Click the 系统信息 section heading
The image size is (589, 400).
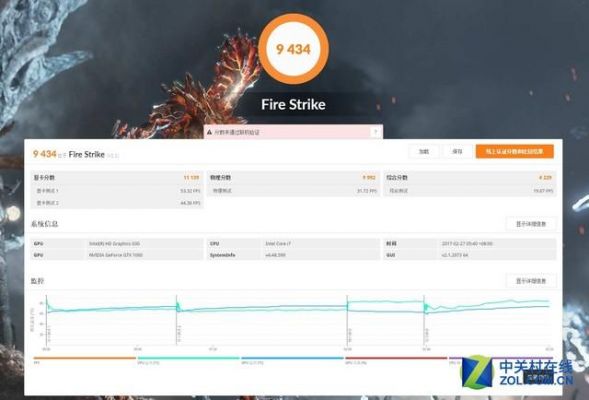click(44, 224)
